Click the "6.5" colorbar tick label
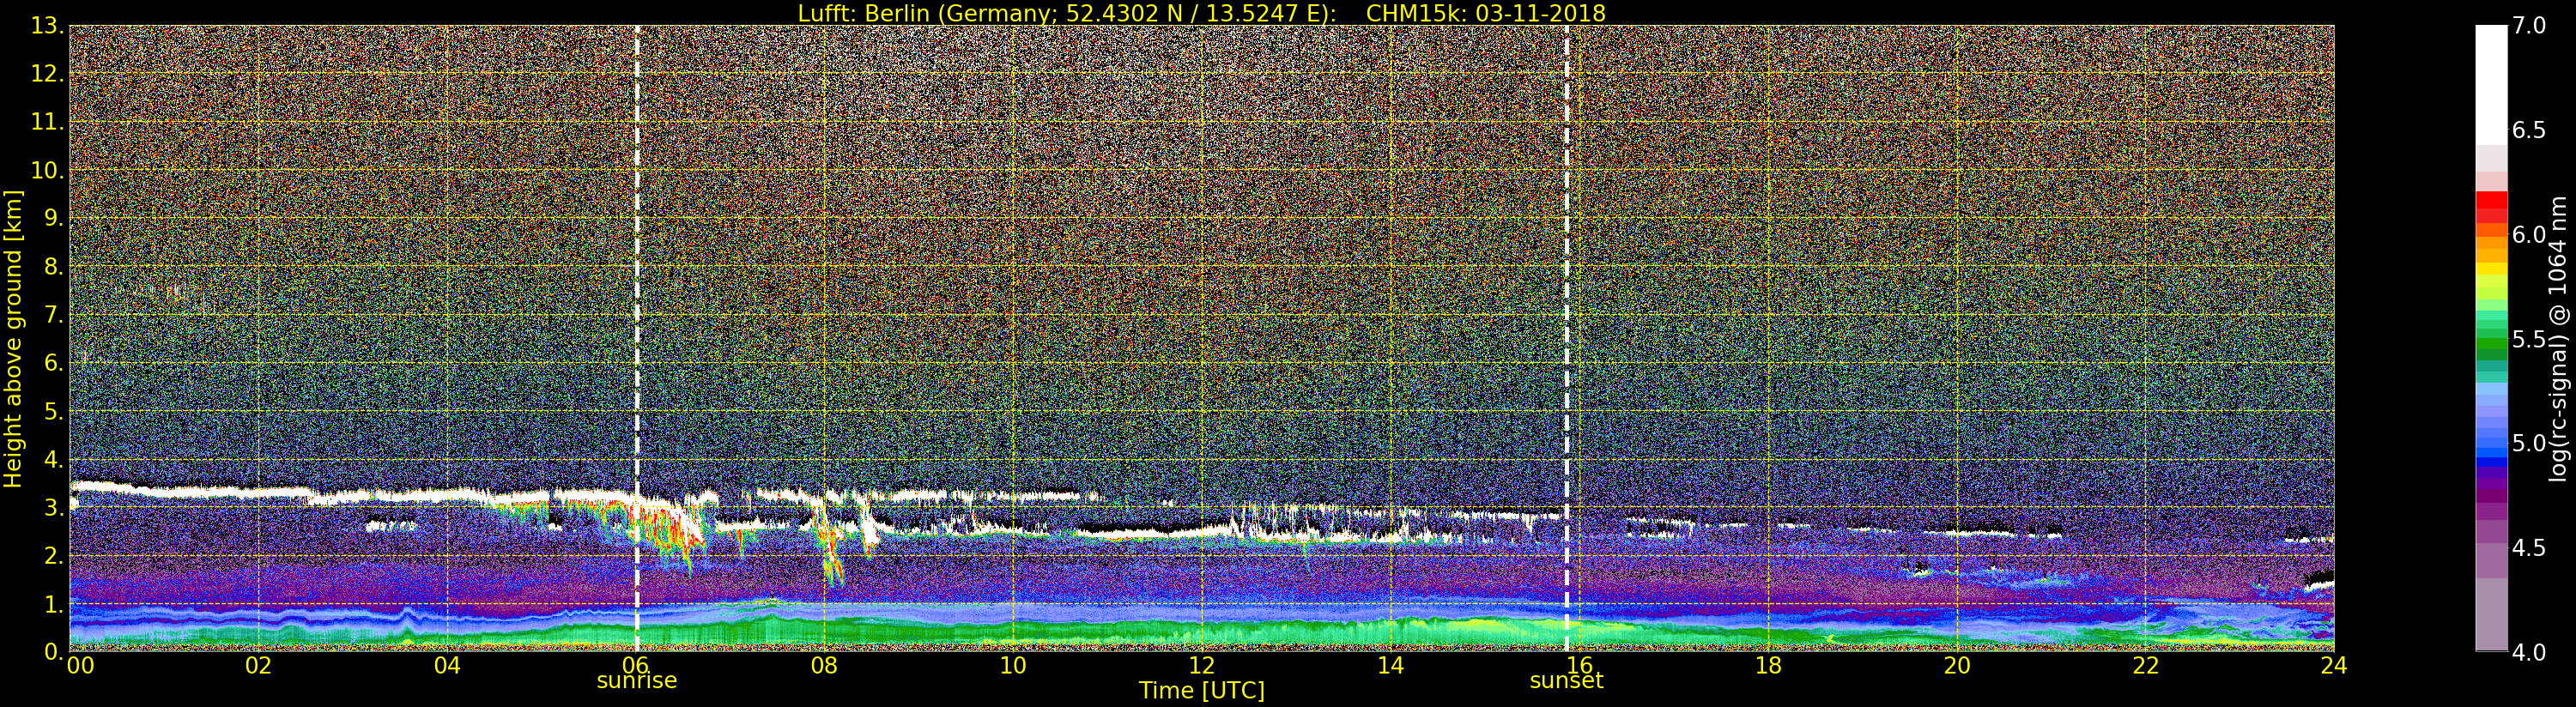This screenshot has width=2576, height=707. pos(2529,130)
